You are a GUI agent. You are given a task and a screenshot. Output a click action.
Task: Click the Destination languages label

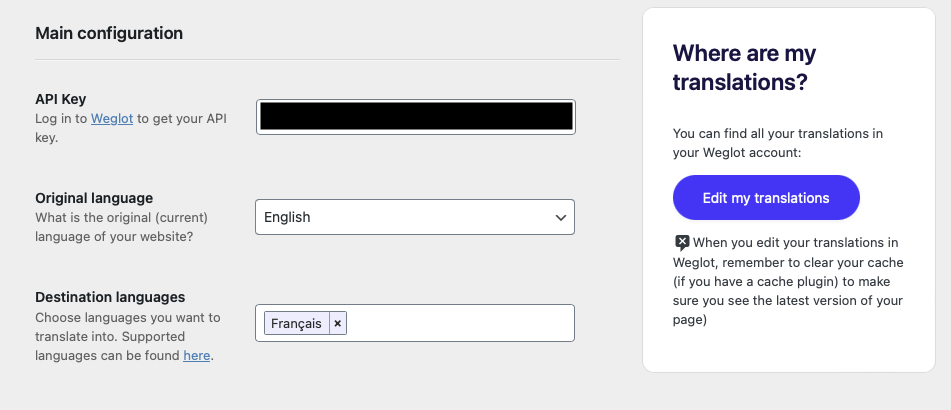point(110,297)
